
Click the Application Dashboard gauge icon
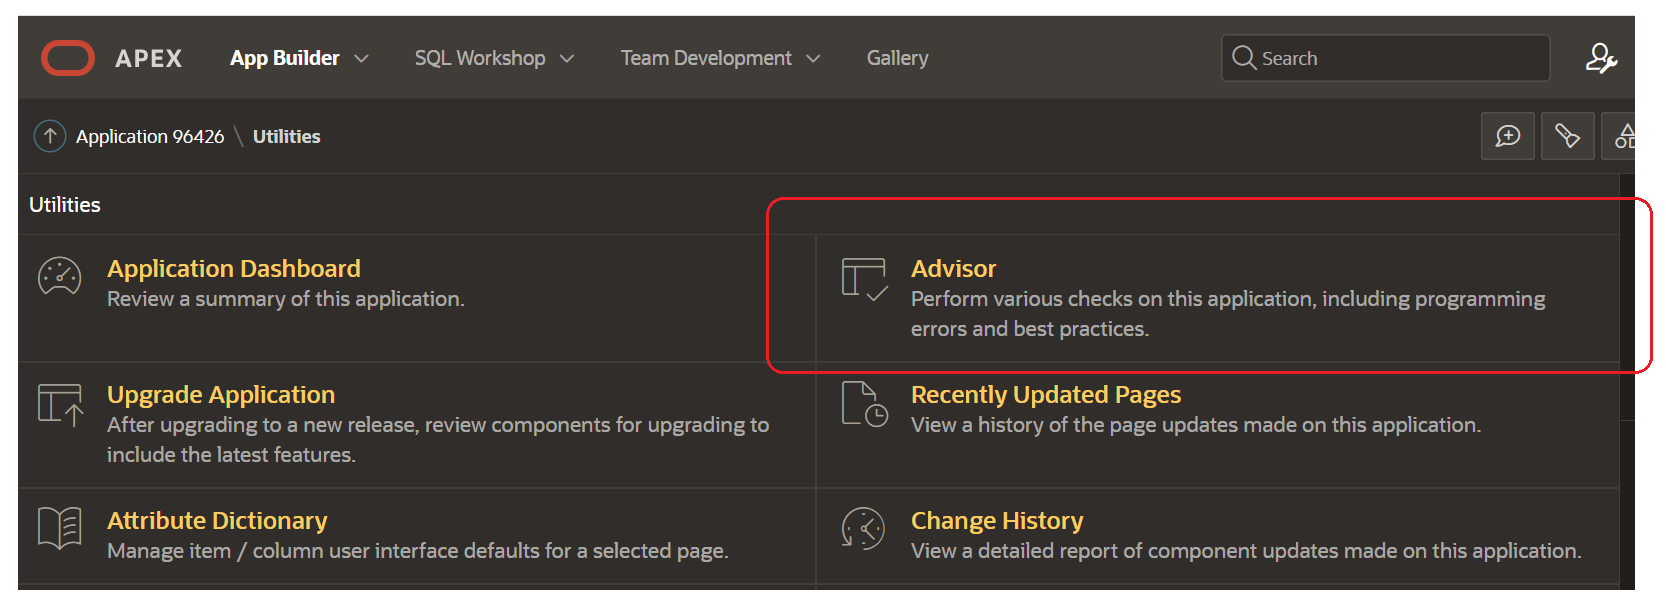click(x=59, y=277)
